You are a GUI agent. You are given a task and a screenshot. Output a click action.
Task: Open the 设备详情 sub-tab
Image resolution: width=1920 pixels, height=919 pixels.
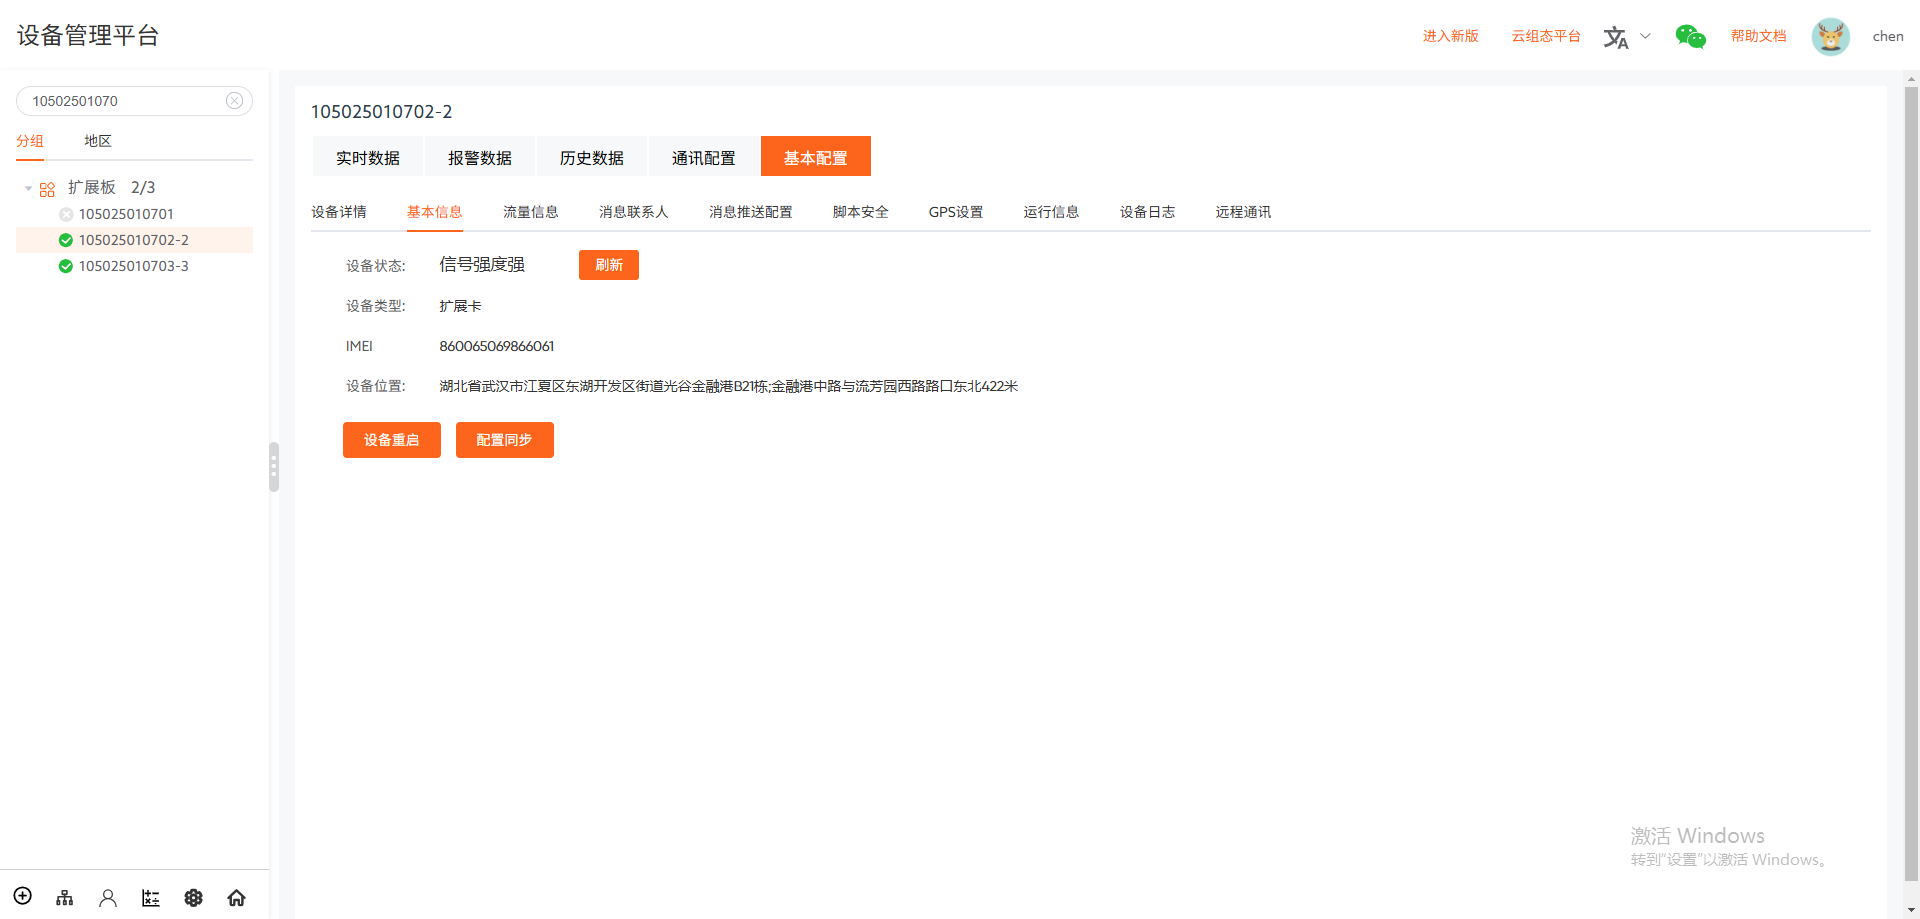point(339,212)
